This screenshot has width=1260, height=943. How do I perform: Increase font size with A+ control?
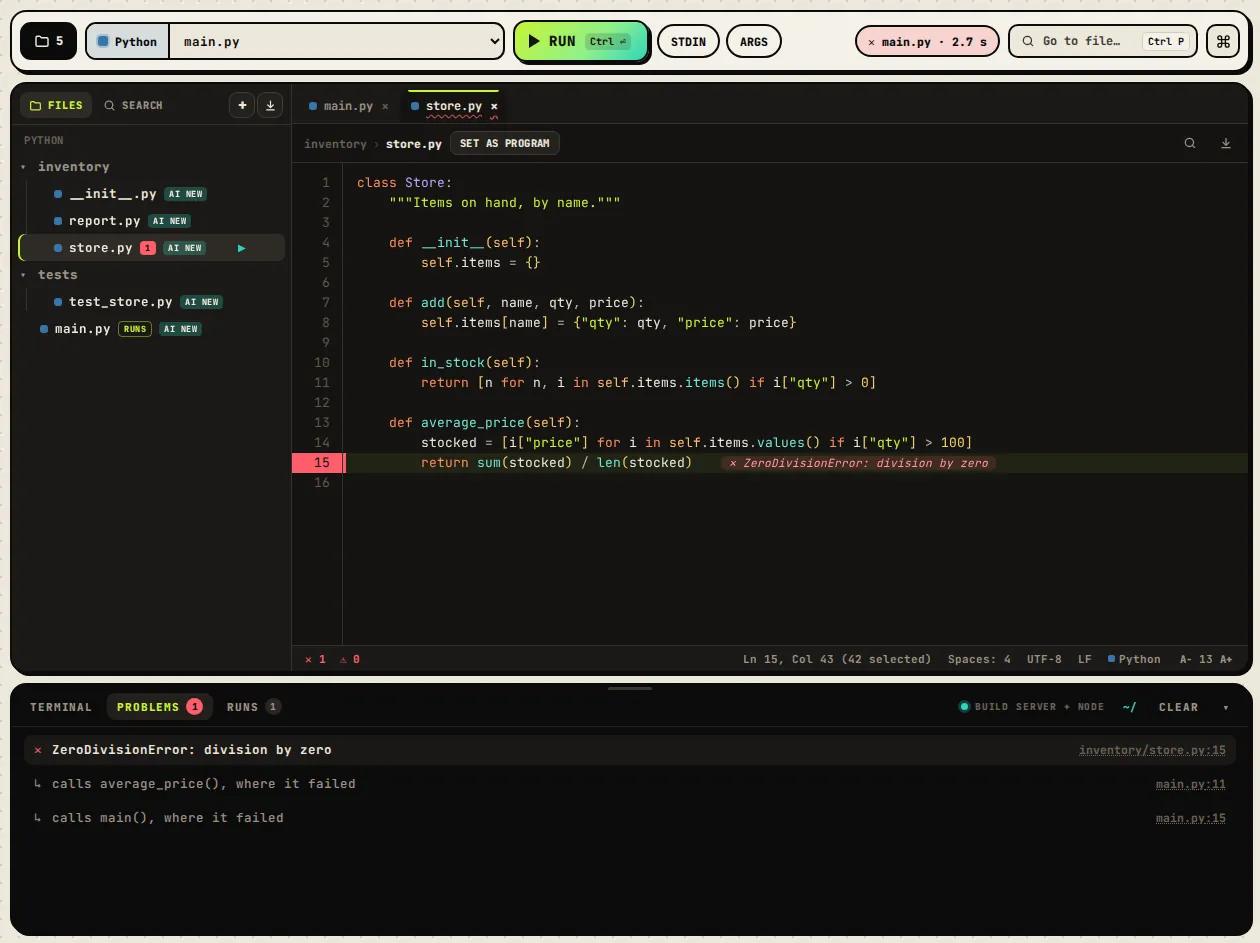tap(1226, 659)
